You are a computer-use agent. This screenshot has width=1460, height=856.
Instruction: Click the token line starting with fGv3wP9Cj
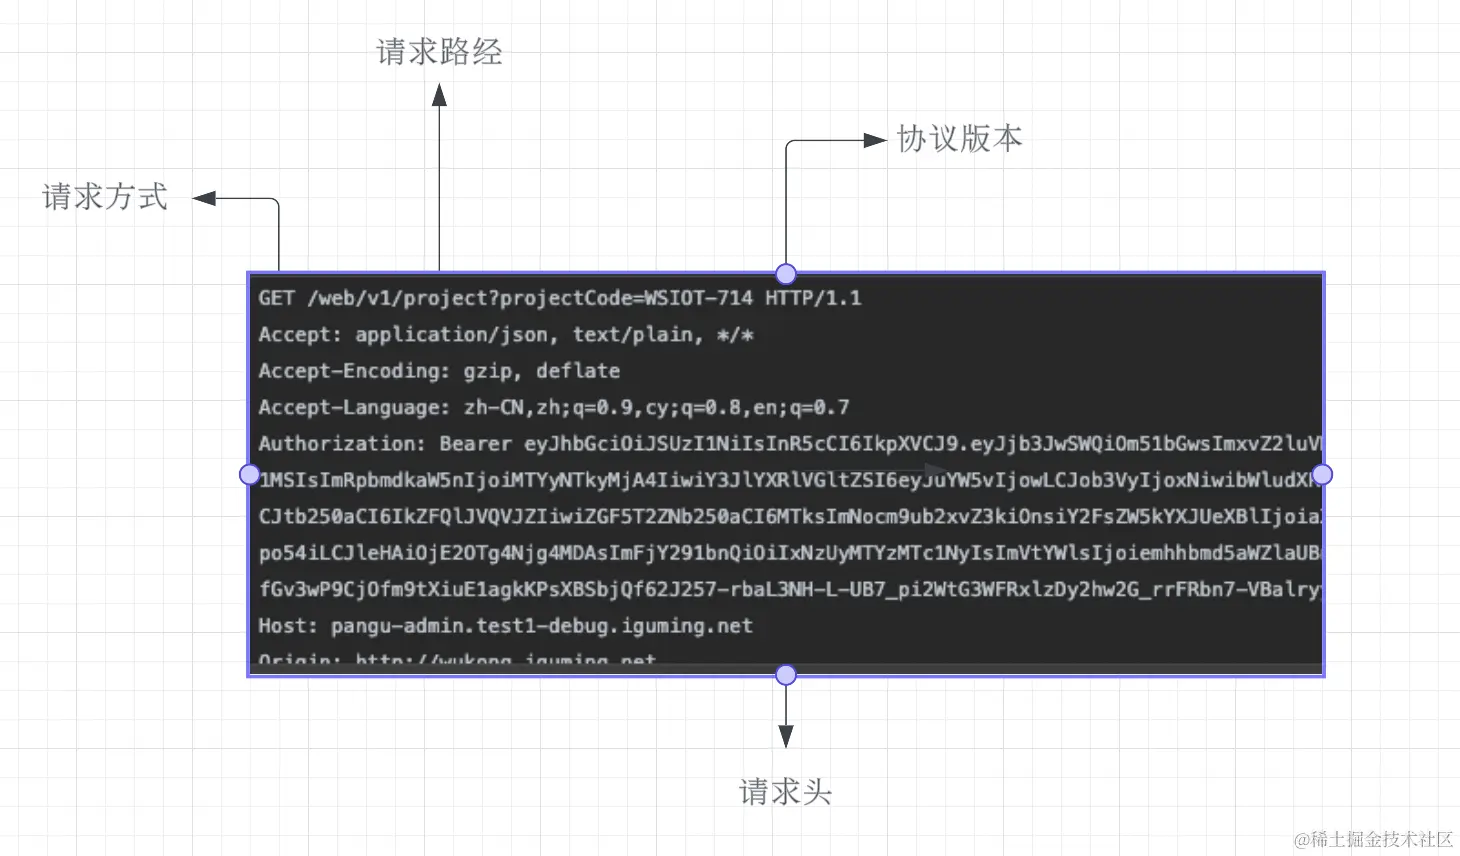[x=789, y=590]
